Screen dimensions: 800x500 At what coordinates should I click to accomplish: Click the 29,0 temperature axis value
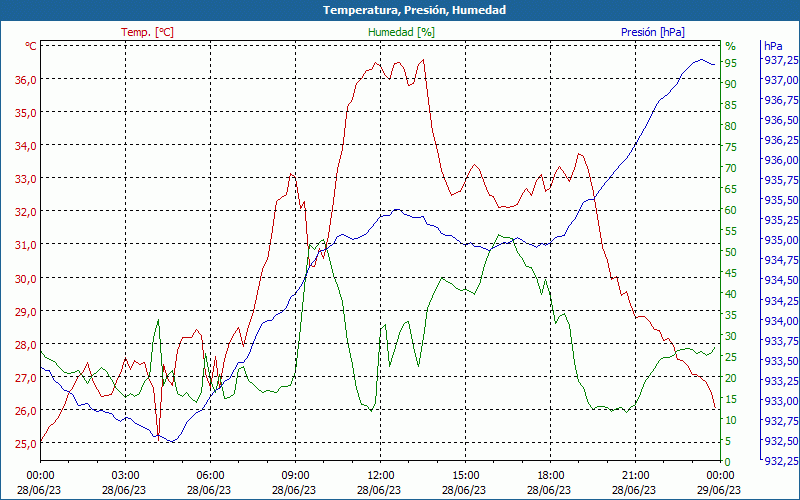coord(27,311)
